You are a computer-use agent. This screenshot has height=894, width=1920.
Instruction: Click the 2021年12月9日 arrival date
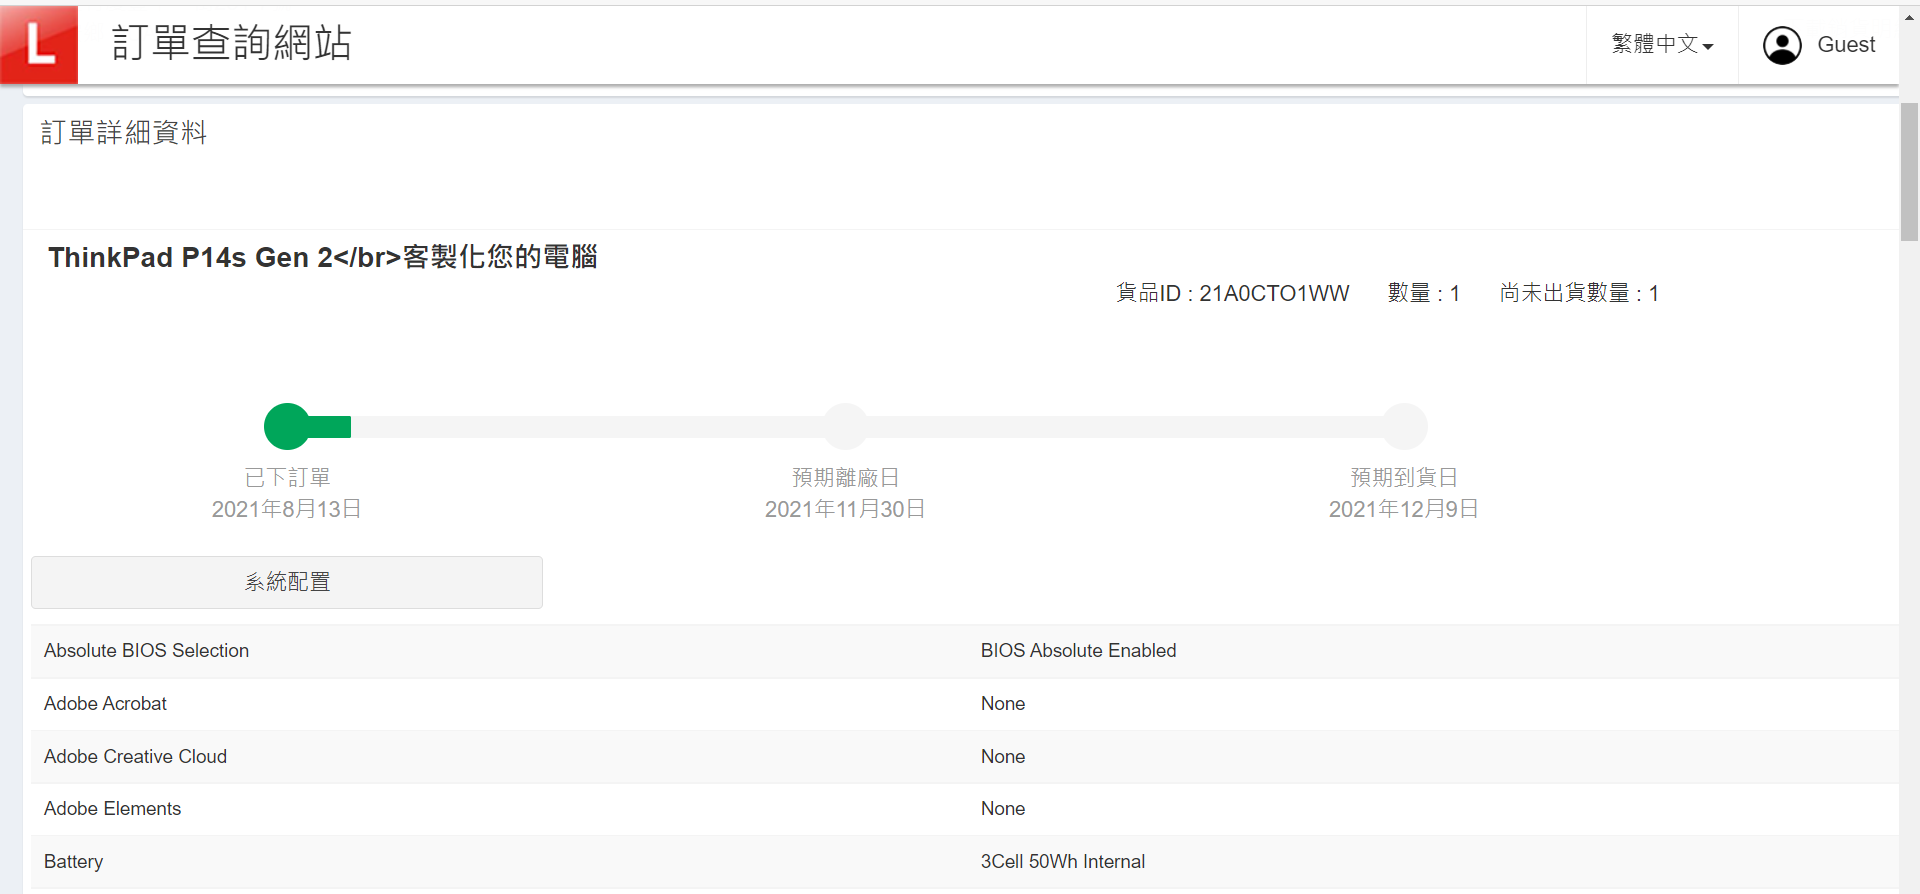[1404, 509]
